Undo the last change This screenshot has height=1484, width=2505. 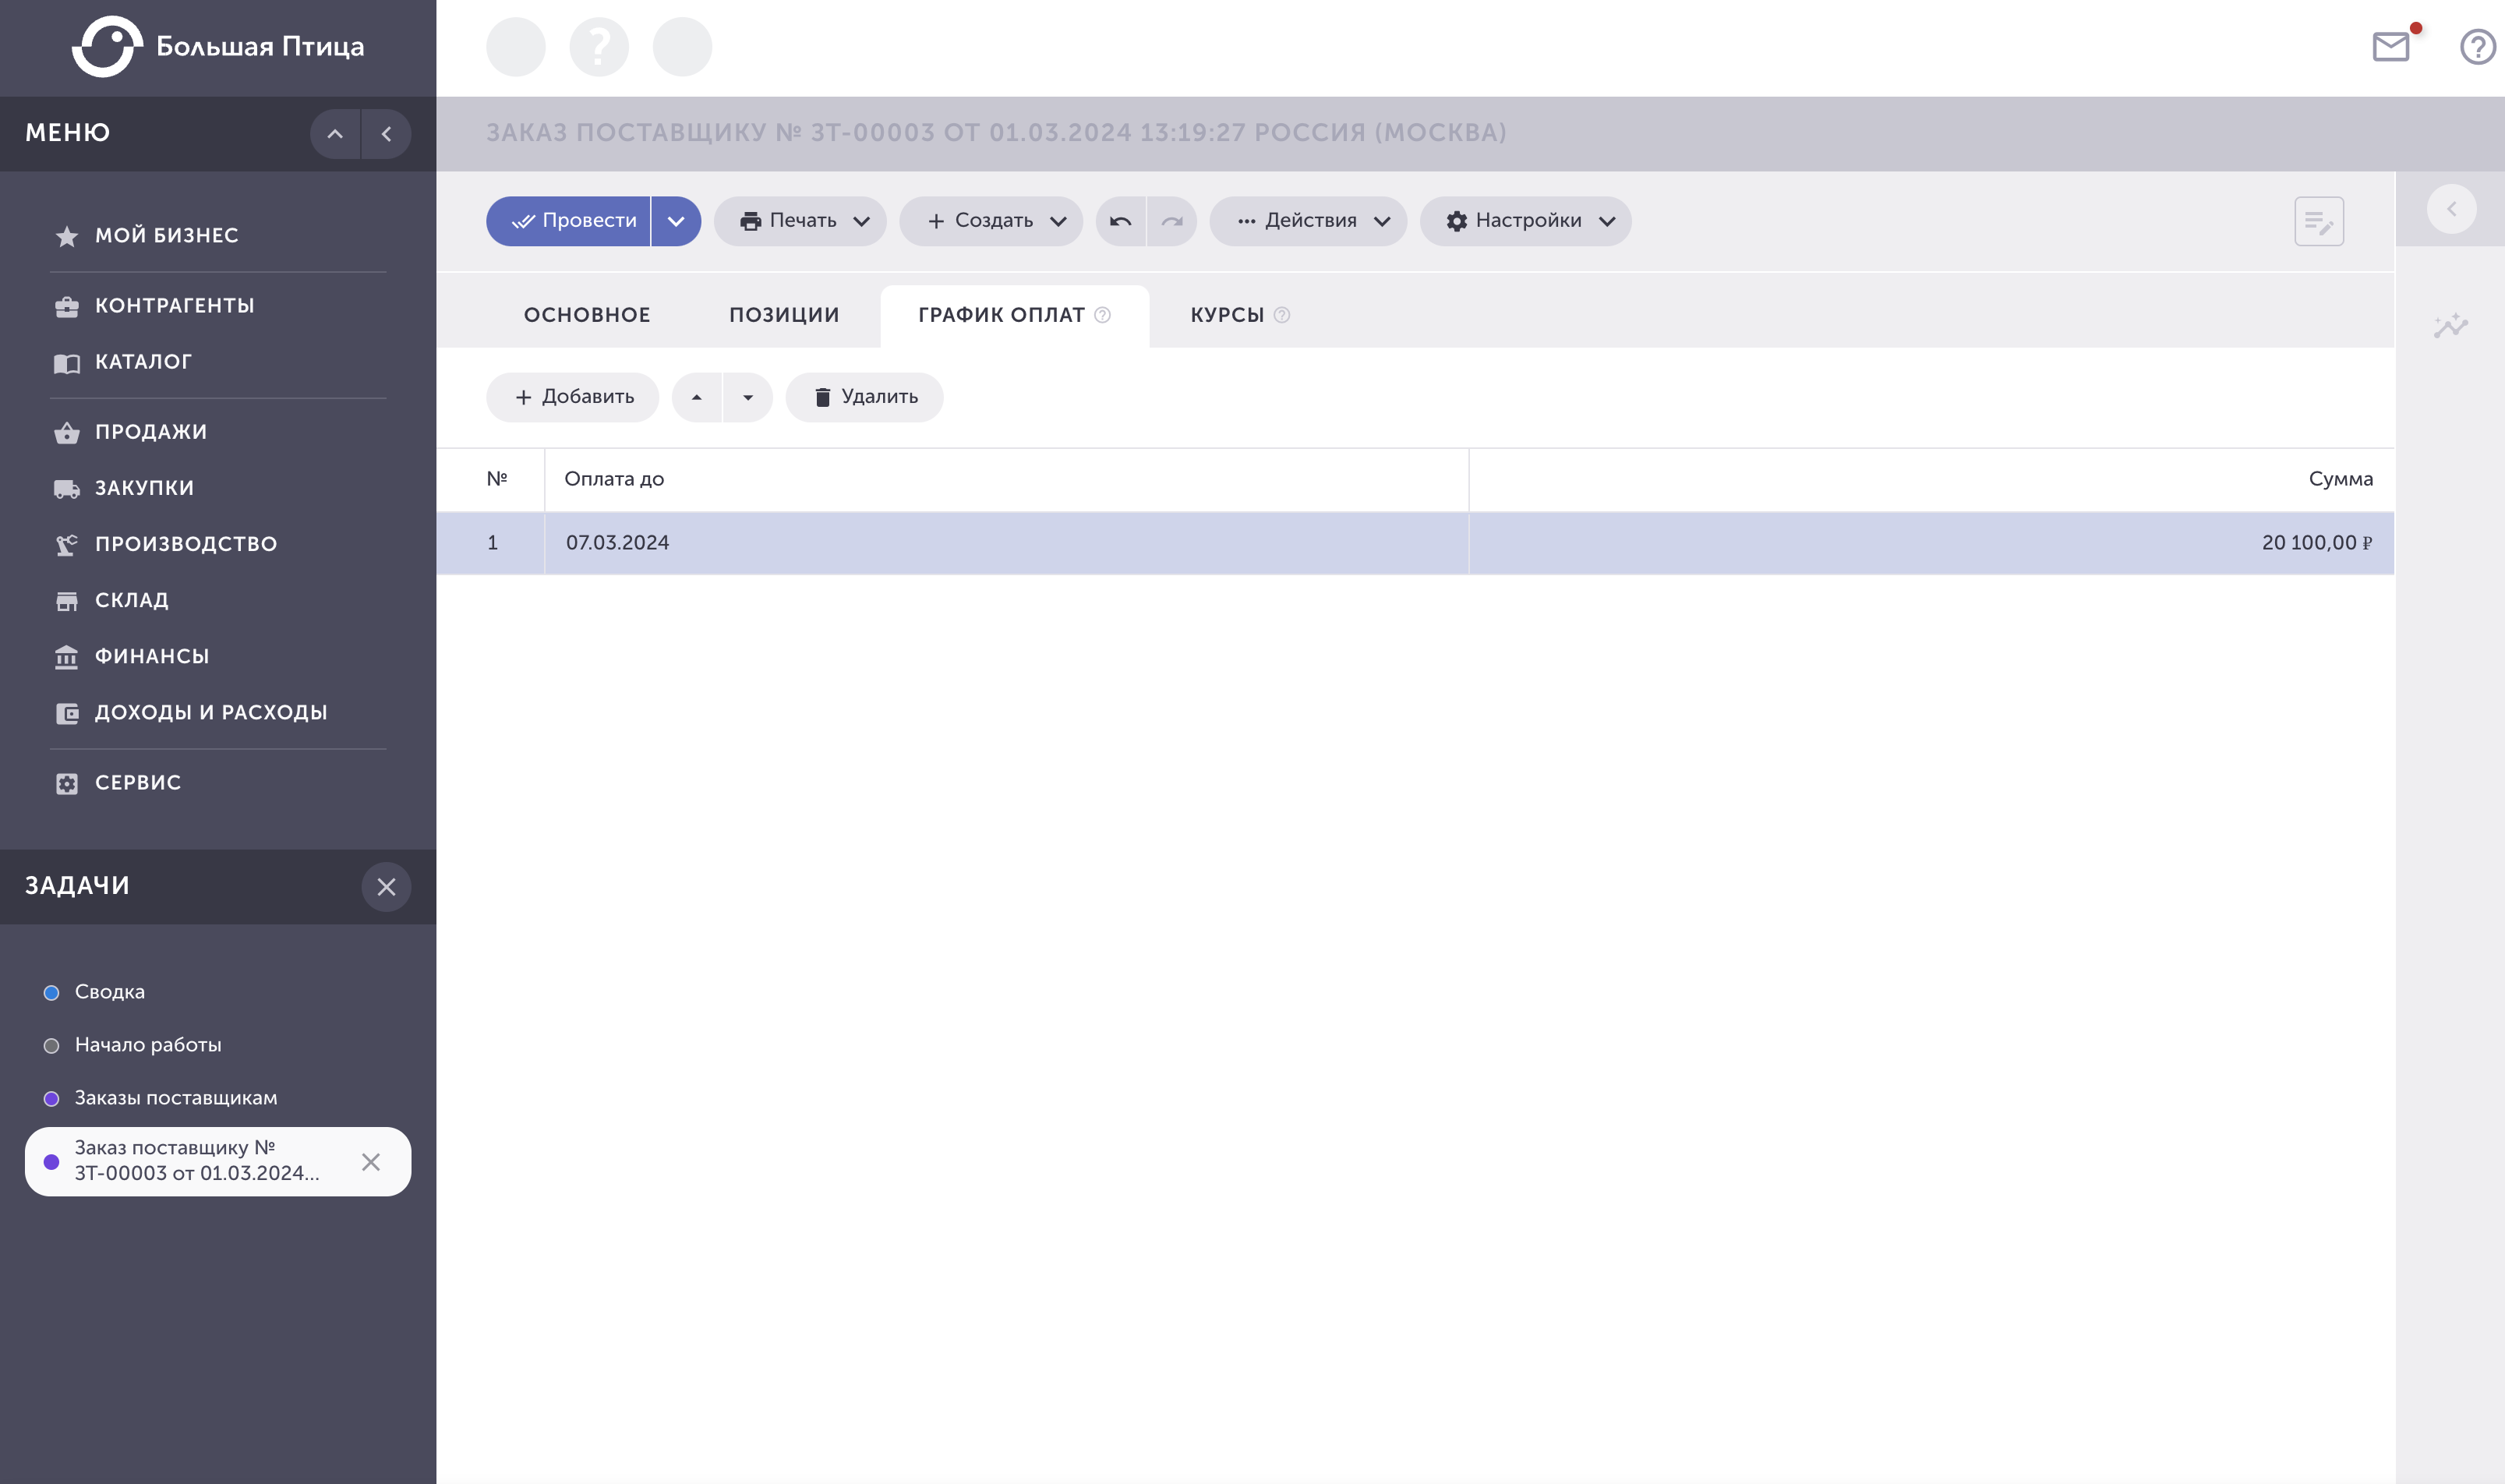click(x=1120, y=221)
